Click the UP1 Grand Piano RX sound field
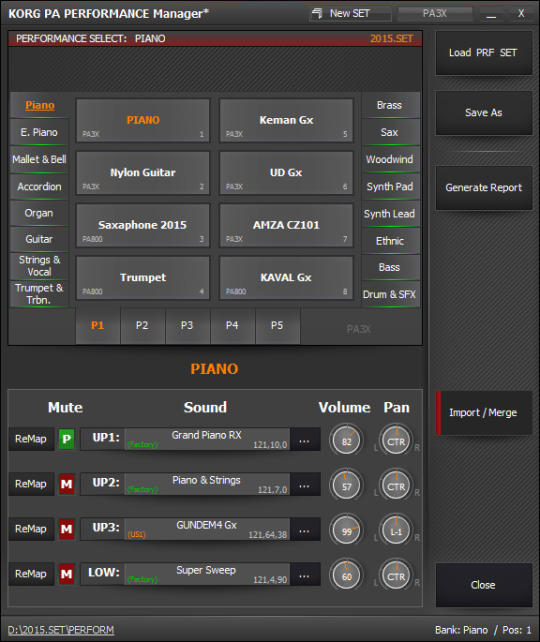This screenshot has width=540, height=642. [207, 439]
